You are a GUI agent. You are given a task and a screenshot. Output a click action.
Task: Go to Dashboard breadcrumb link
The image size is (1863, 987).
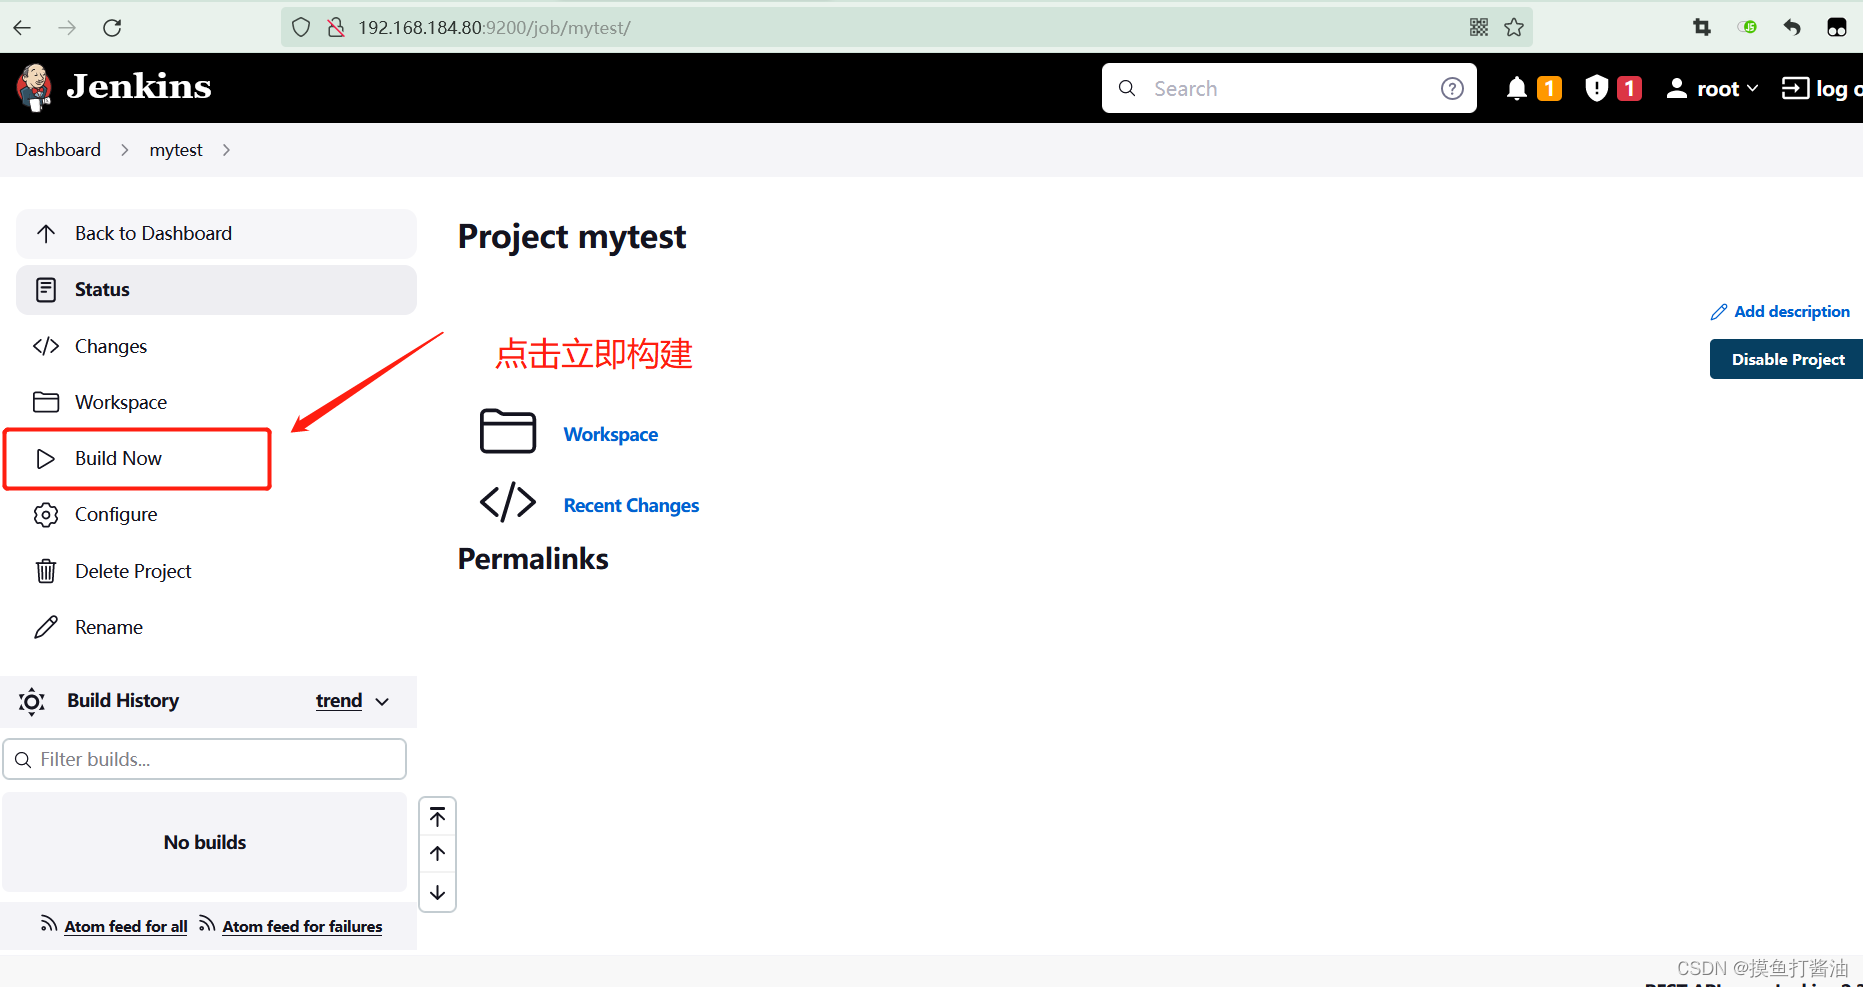click(58, 150)
